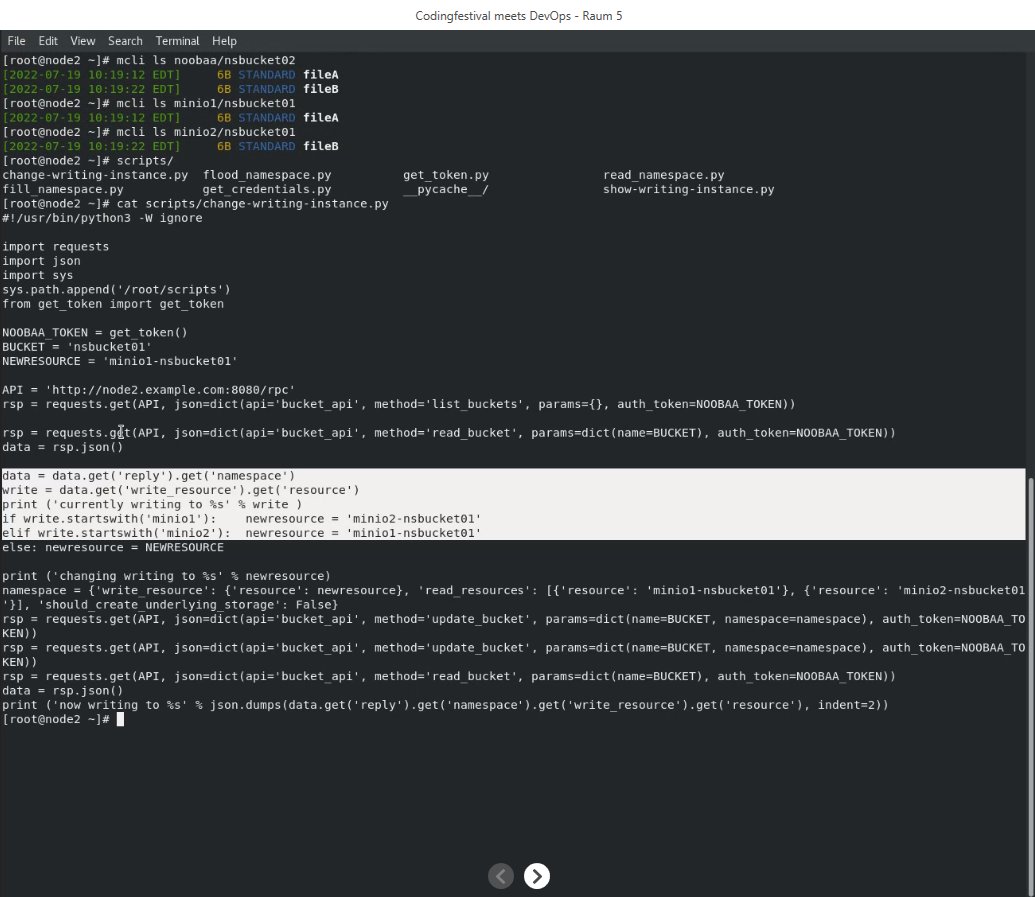Go back with the previous slide arrow
Viewport: 1035px width, 897px height.
(501, 876)
